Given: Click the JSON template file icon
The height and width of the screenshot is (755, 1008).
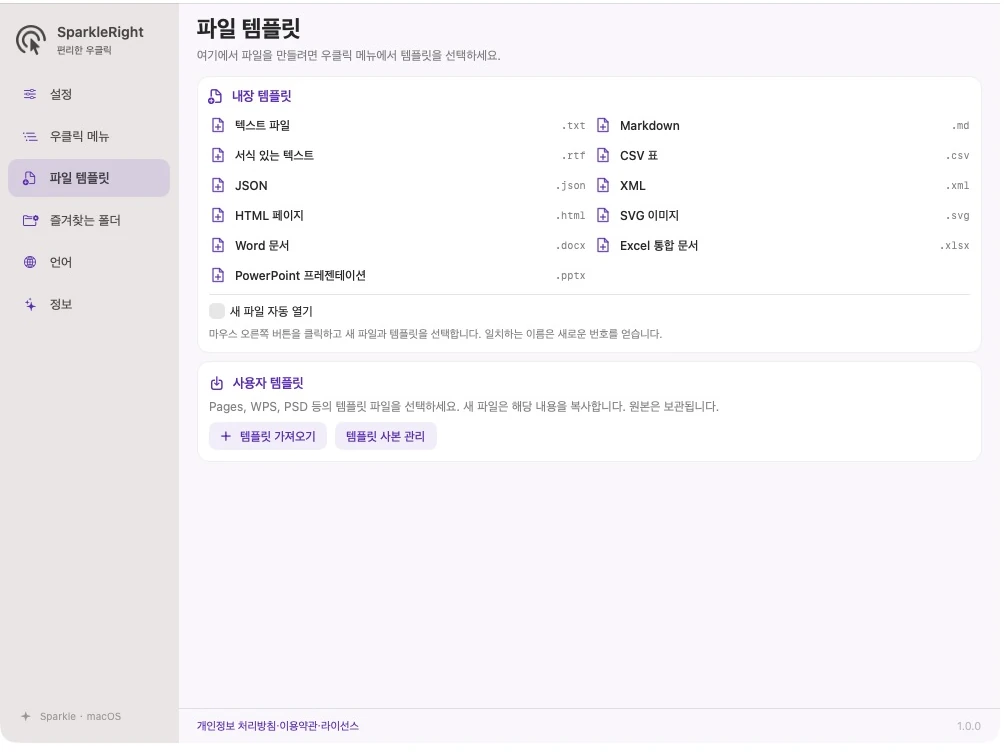Looking at the screenshot, I should (218, 186).
